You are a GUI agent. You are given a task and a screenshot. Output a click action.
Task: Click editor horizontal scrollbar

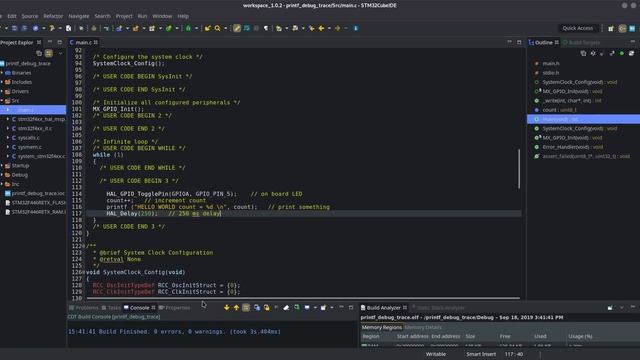302,298
